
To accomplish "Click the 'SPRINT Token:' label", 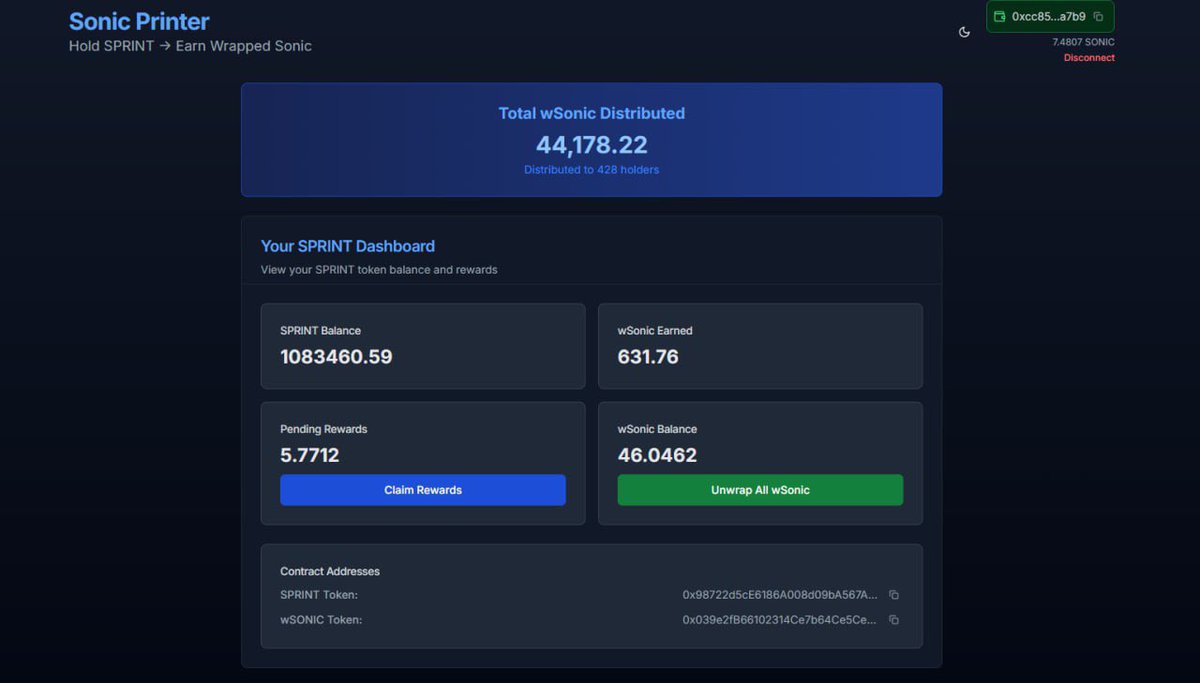I will (x=319, y=595).
